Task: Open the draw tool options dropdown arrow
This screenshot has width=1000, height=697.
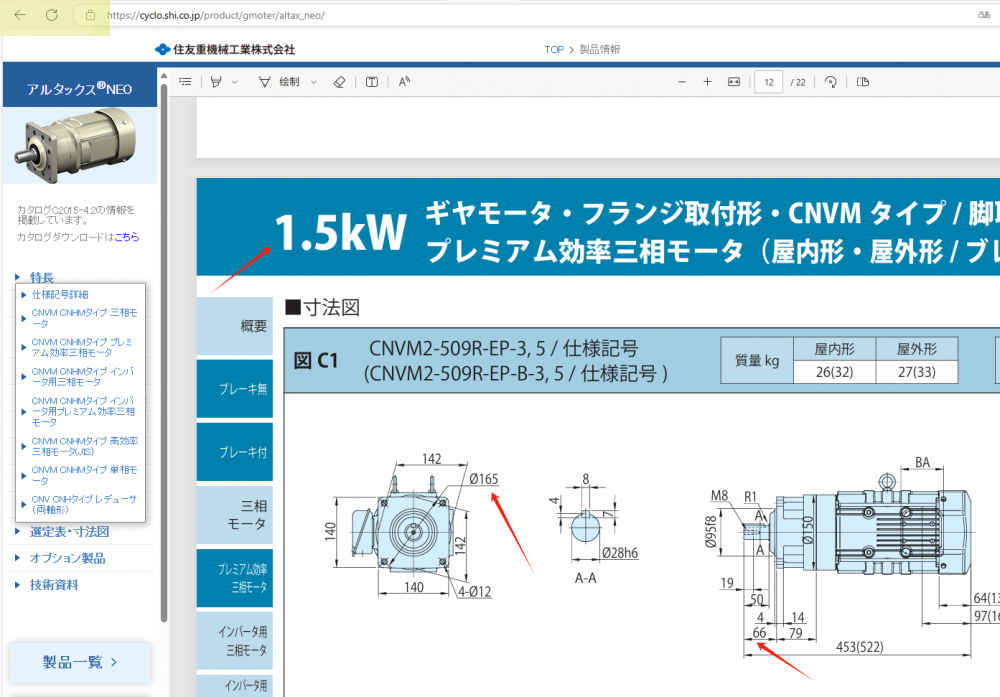Action: point(314,82)
